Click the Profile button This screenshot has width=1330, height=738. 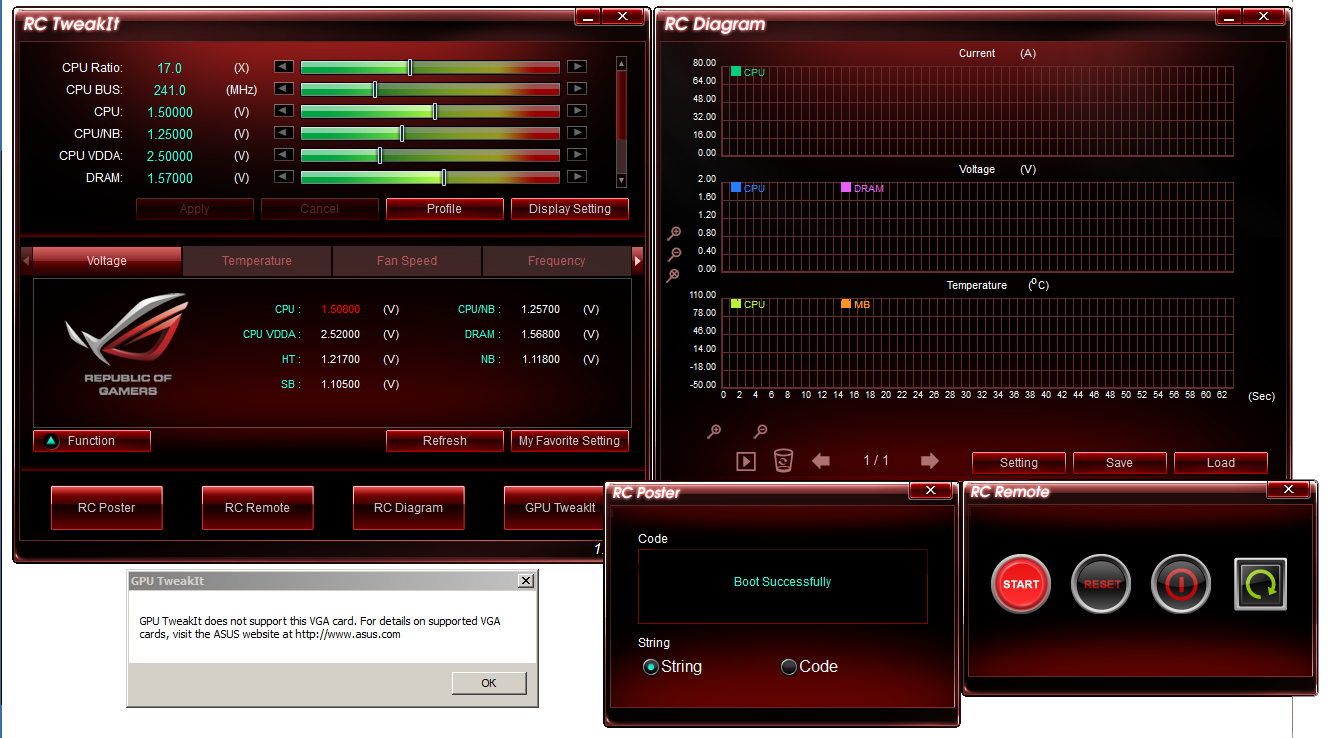tap(444, 209)
